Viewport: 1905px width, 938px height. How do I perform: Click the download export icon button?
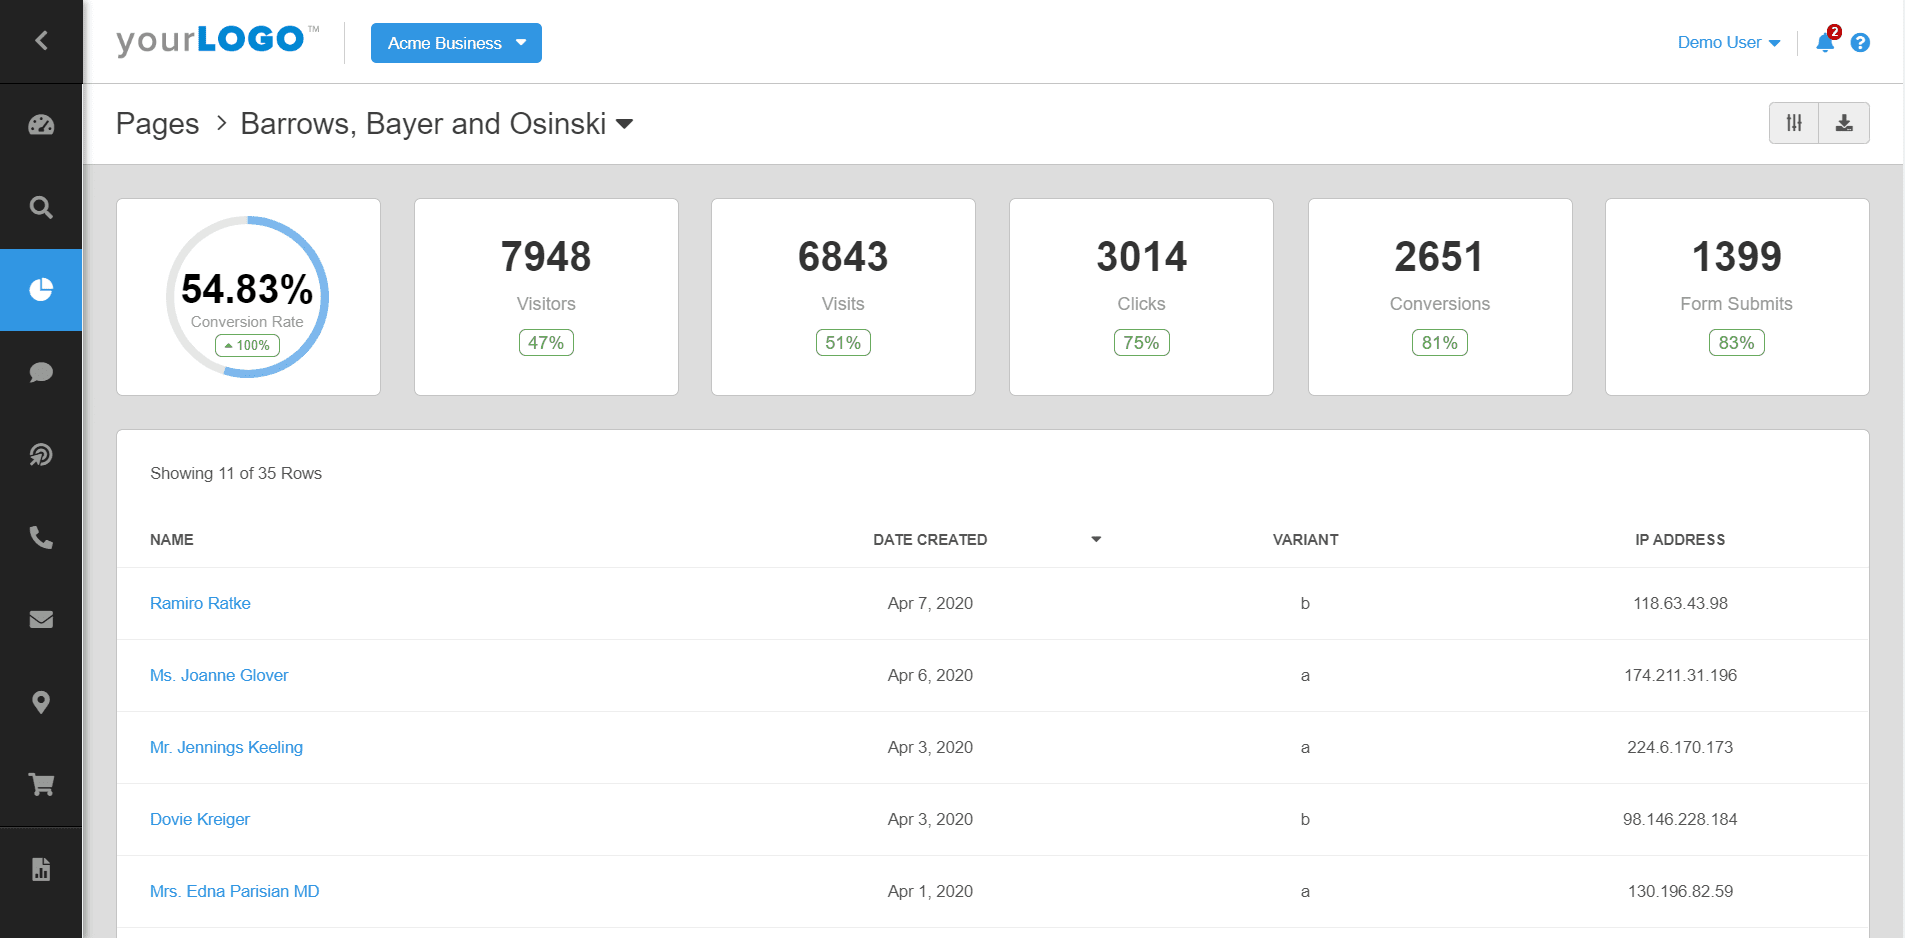pos(1844,123)
